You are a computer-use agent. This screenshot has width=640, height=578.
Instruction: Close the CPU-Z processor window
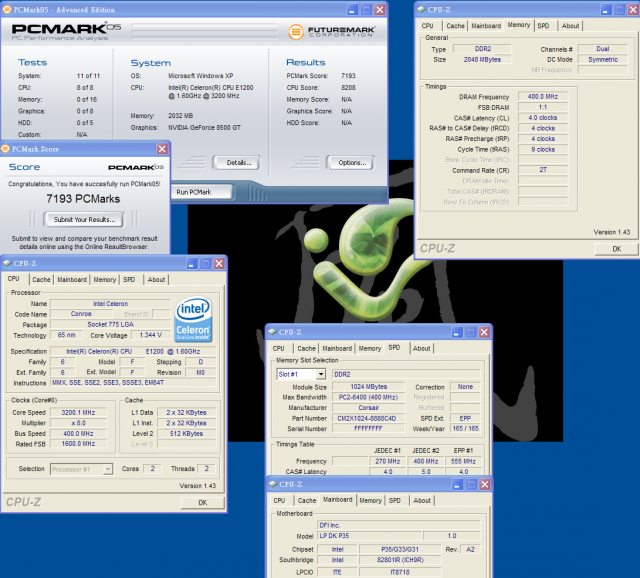pyautogui.click(x=219, y=264)
